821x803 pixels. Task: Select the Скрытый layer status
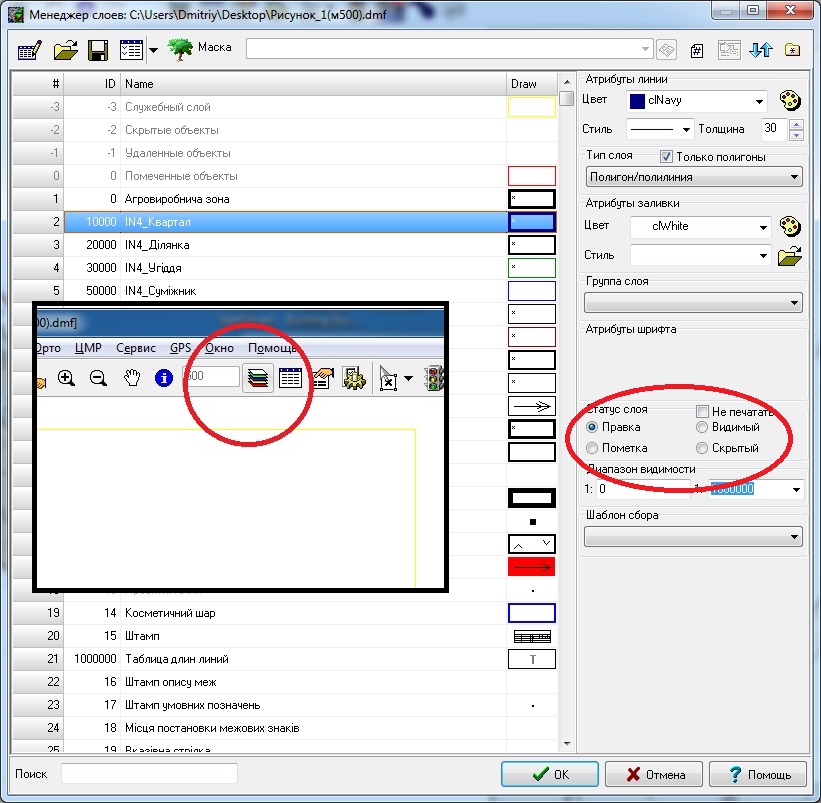[x=703, y=448]
